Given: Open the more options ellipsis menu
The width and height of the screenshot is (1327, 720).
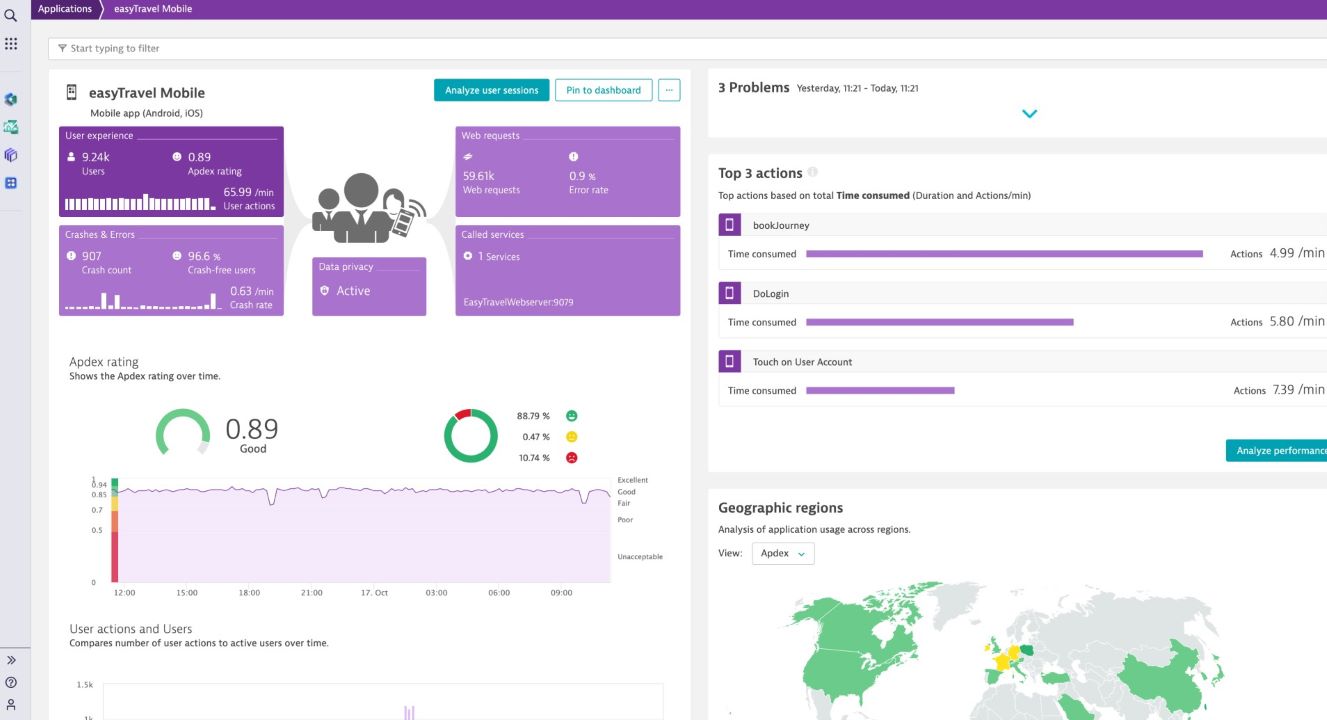Looking at the screenshot, I should (x=668, y=89).
